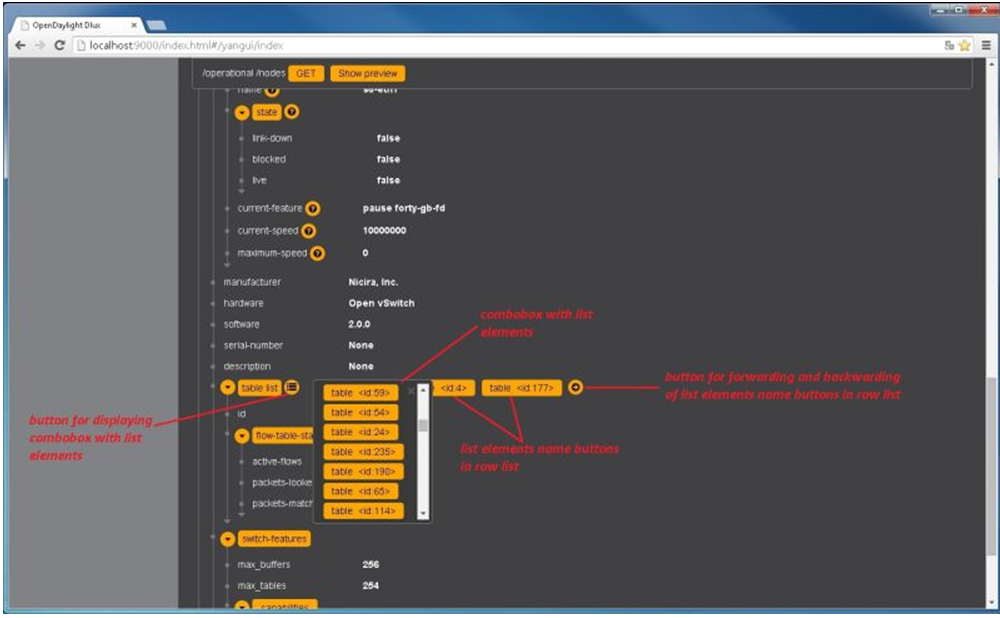Reload the browser page
The width and height of the screenshot is (1000, 618).
point(59,45)
